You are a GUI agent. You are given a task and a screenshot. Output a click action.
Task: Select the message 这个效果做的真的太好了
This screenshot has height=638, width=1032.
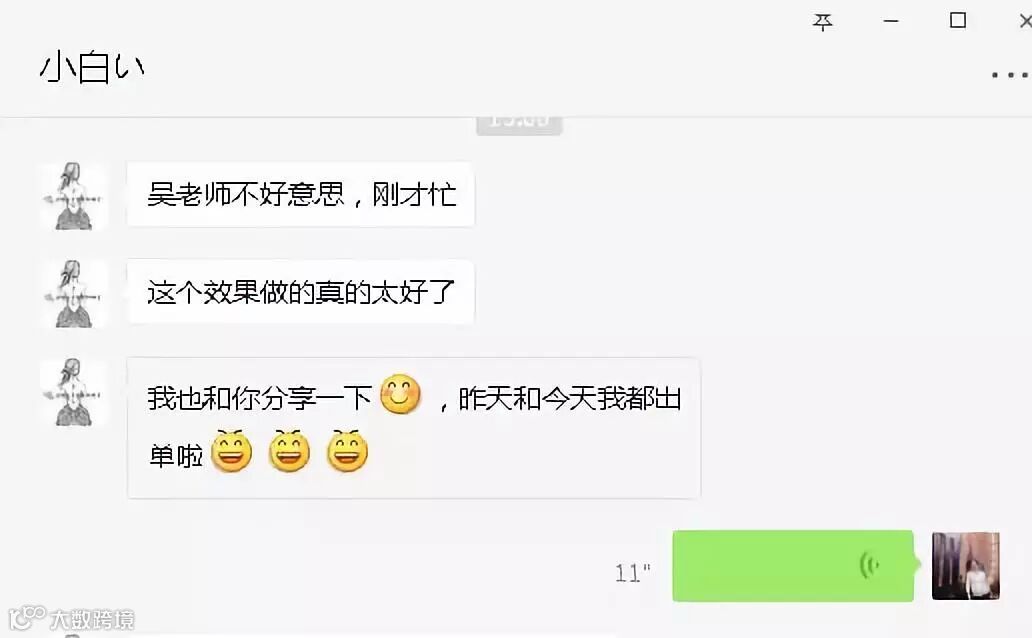[301, 292]
